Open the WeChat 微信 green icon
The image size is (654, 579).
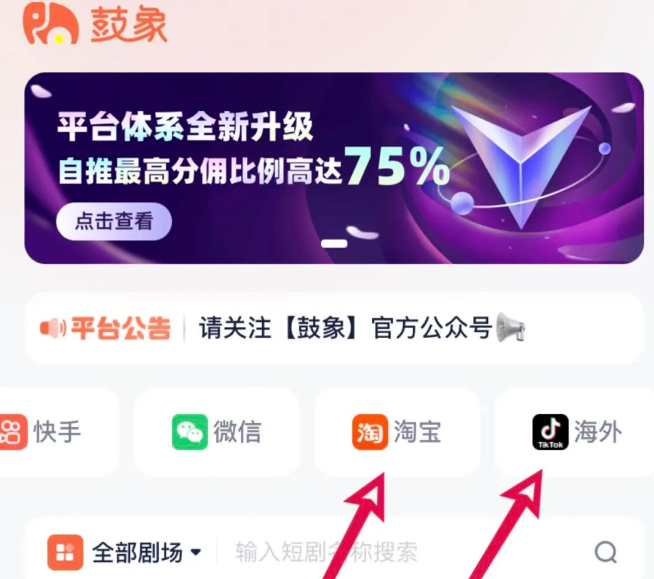[x=190, y=432]
